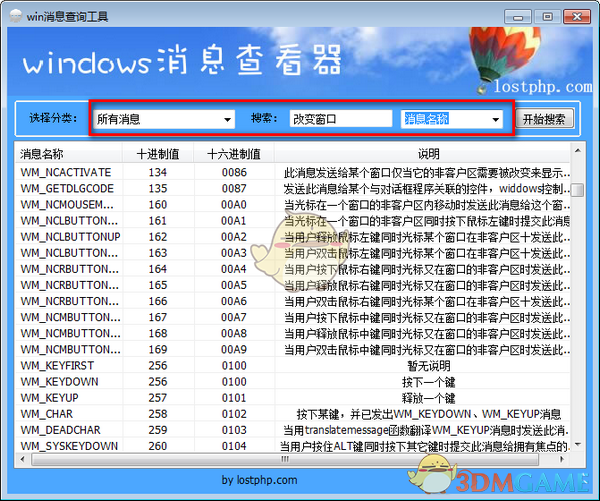Click hex value 00A5

(234, 285)
